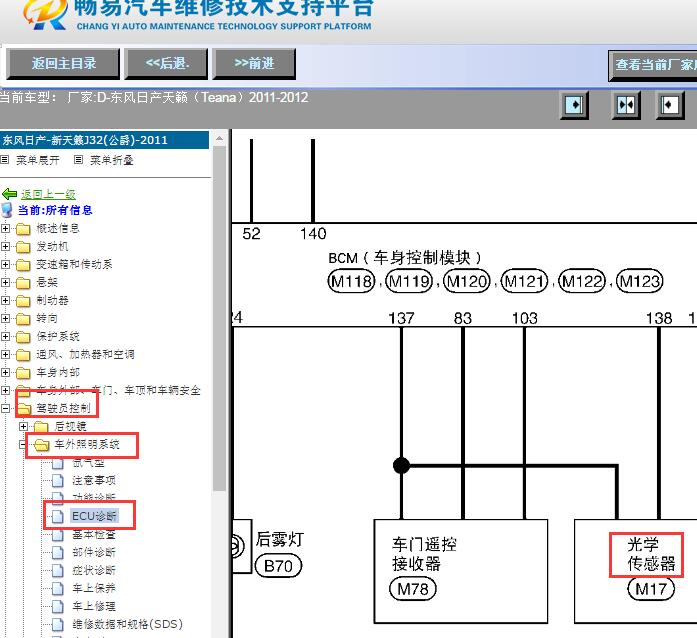Select the 车上保养 tree item
This screenshot has height=638, width=697.
click(x=93, y=588)
